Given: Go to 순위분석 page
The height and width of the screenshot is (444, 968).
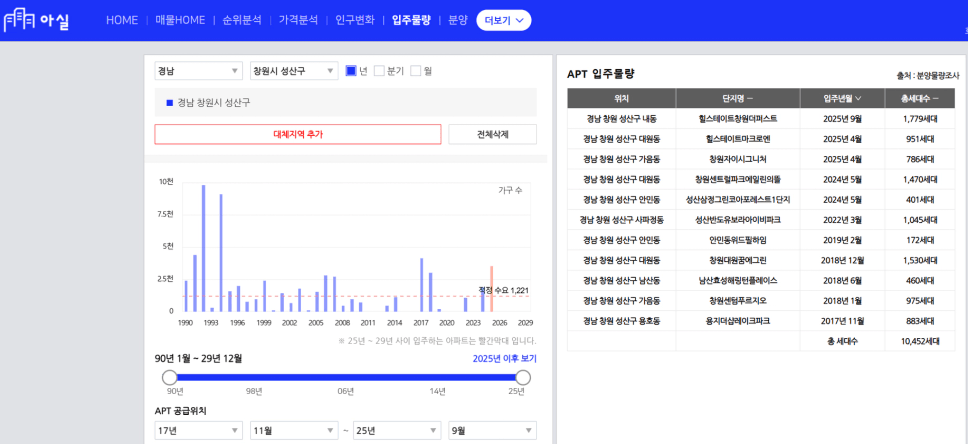Looking at the screenshot, I should [x=242, y=20].
